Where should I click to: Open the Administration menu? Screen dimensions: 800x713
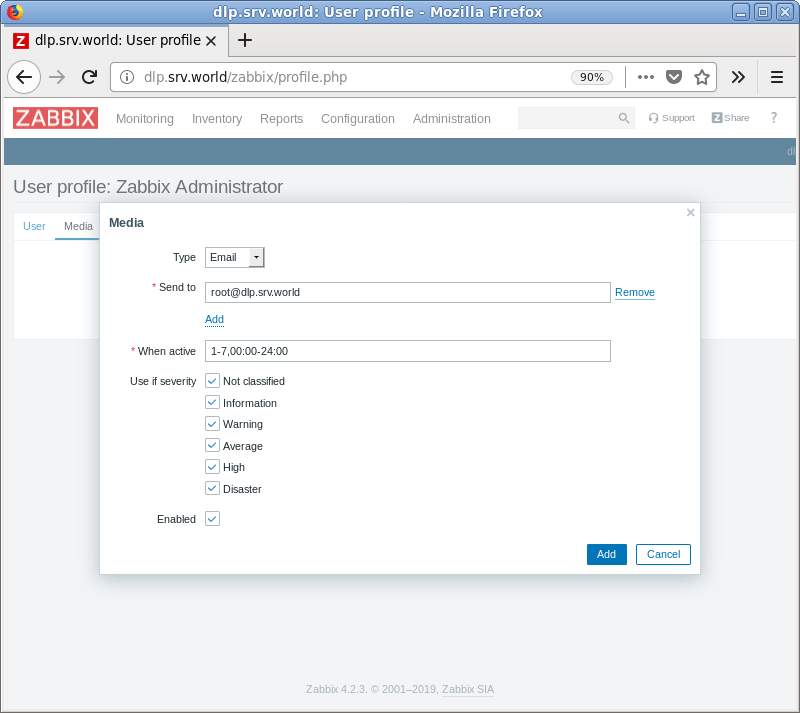pyautogui.click(x=452, y=118)
